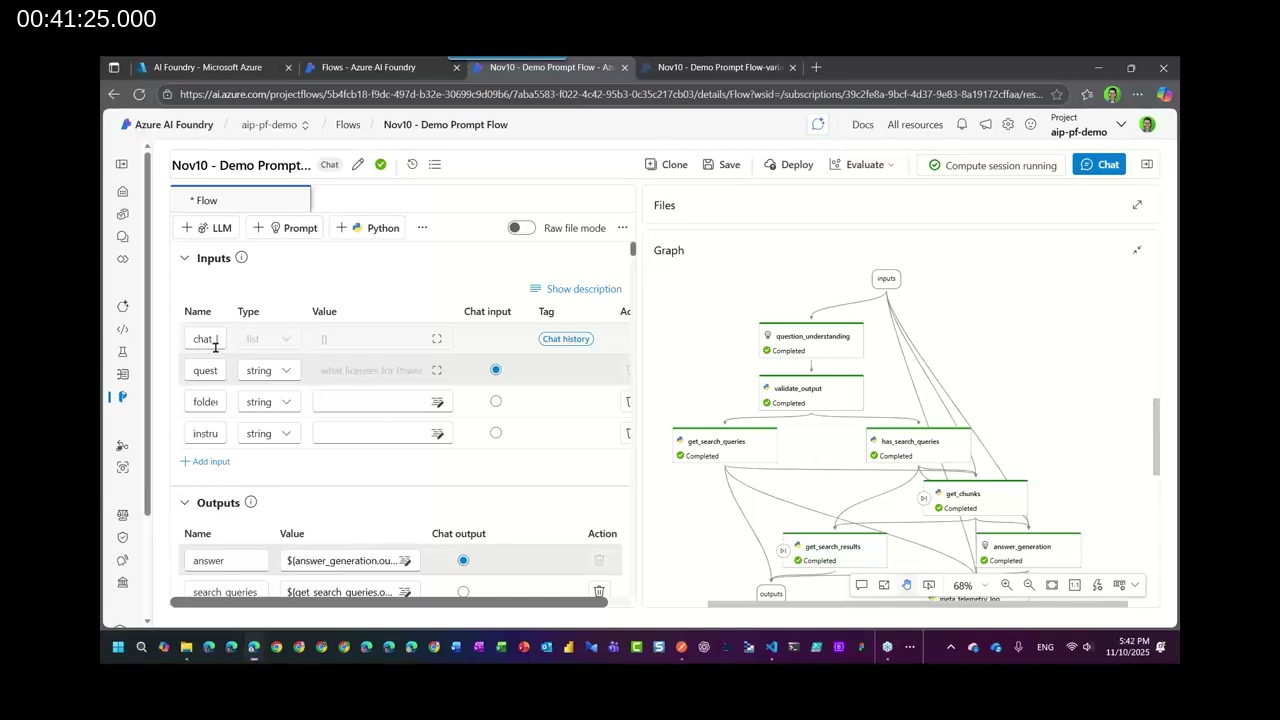Image resolution: width=1280 pixels, height=720 pixels.
Task: Open the Code icon in the sidebar
Action: (122, 329)
